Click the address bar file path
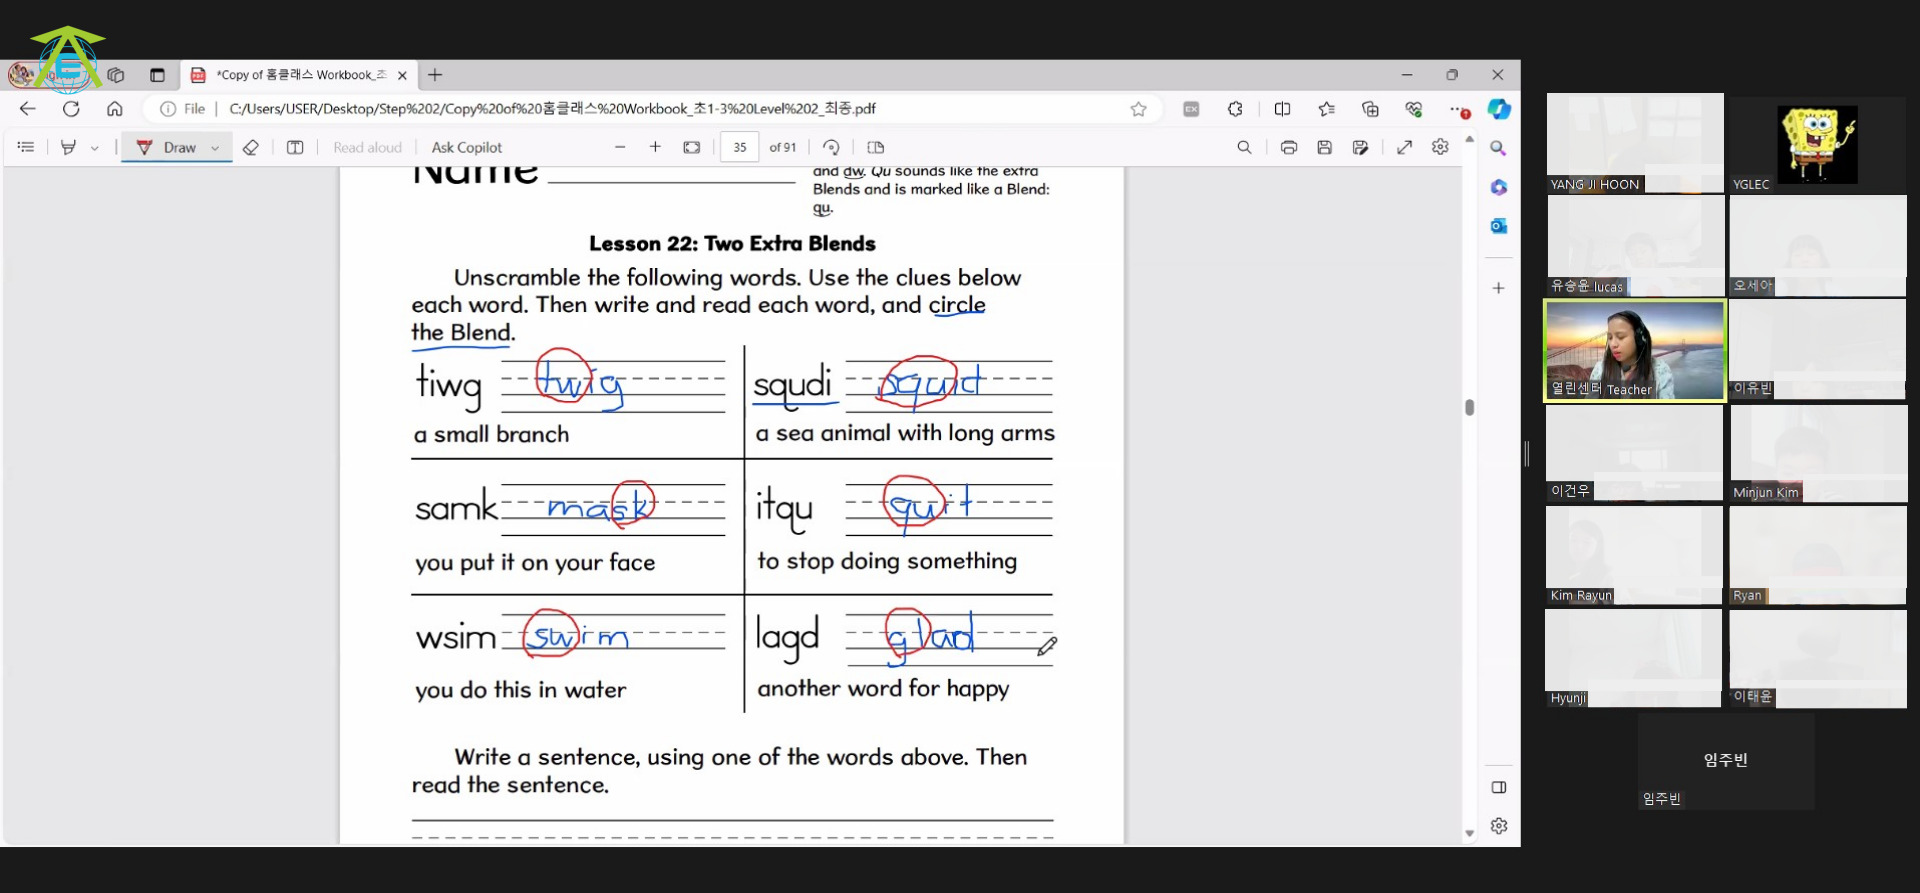 (x=552, y=108)
